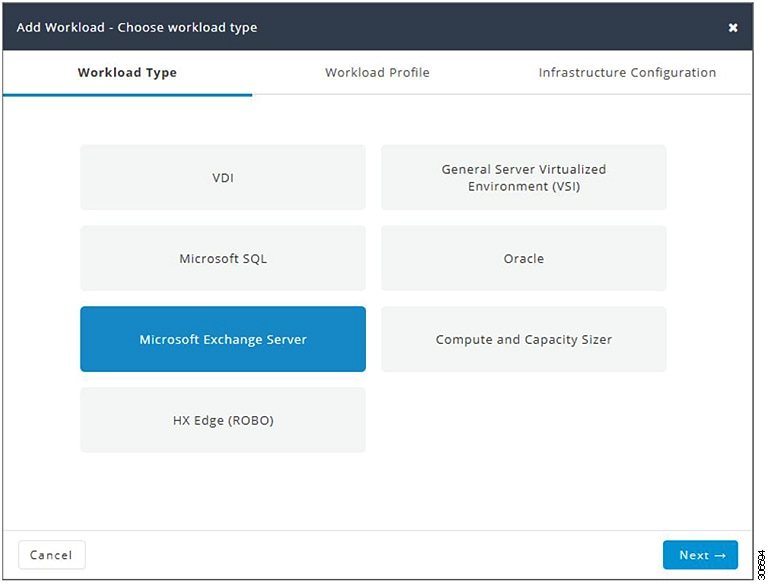Switch to the Workload Type tab

click(127, 73)
